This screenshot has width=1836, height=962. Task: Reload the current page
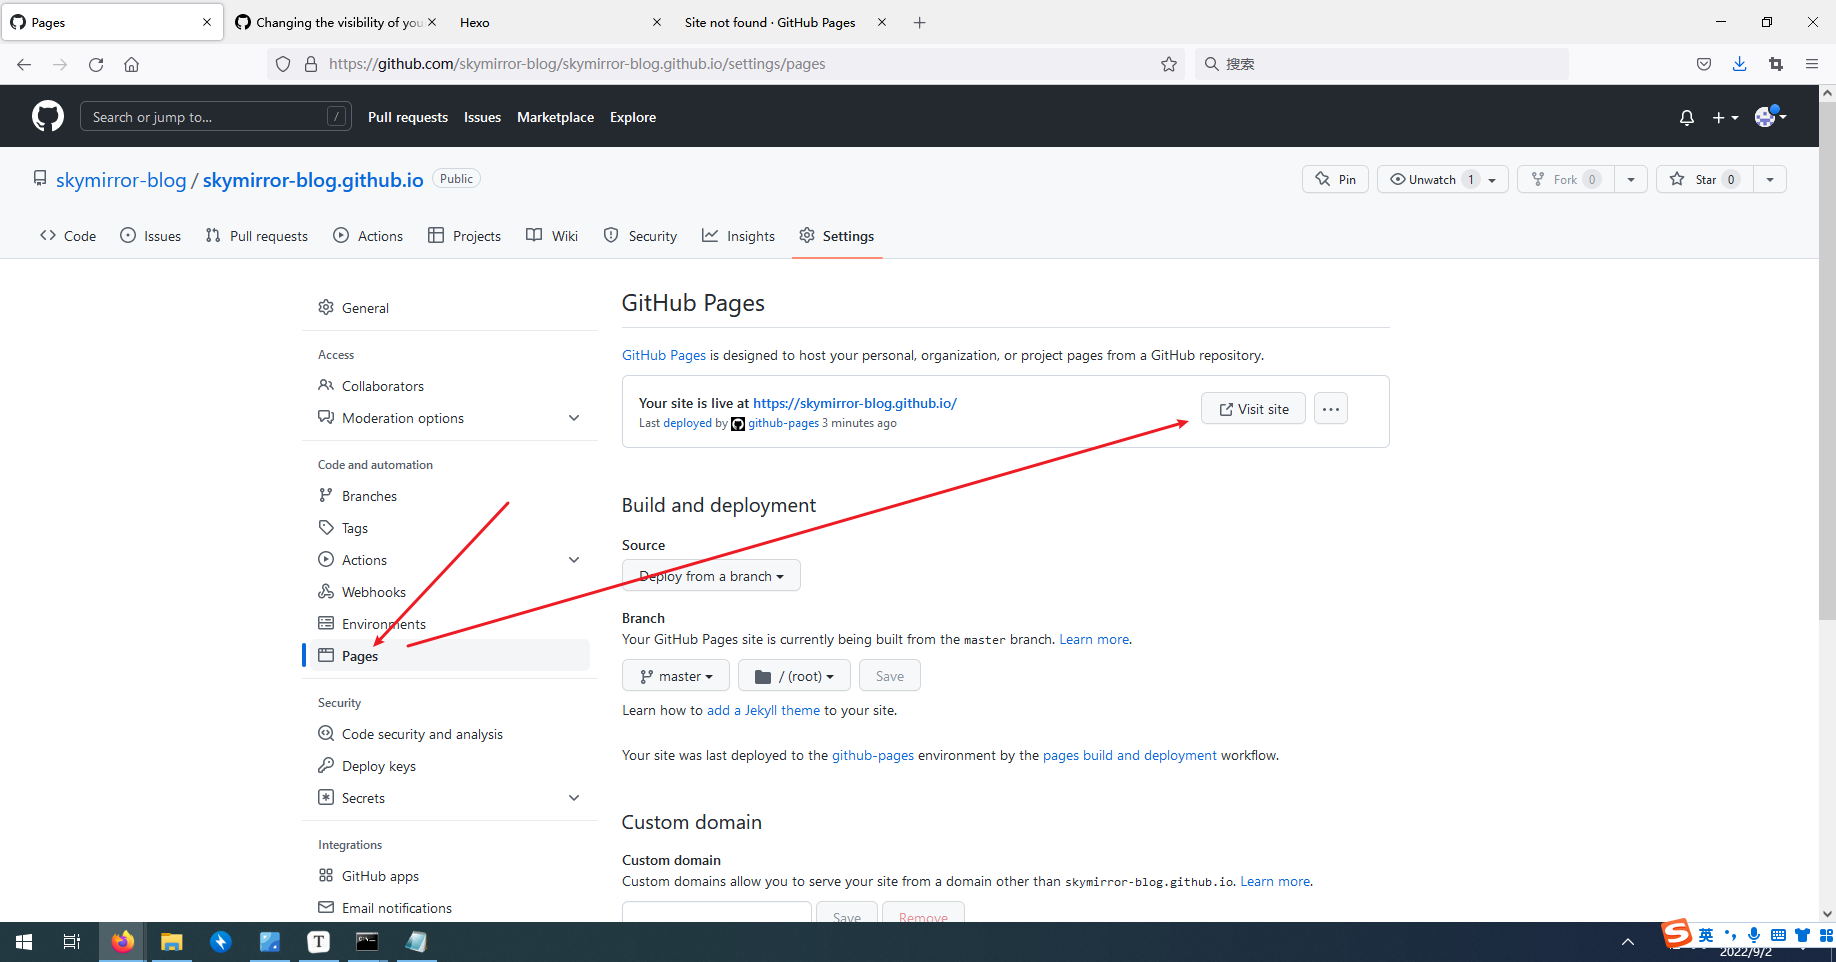96,64
